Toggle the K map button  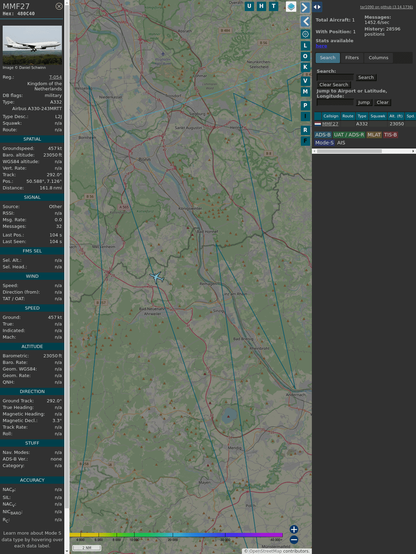[305, 67]
